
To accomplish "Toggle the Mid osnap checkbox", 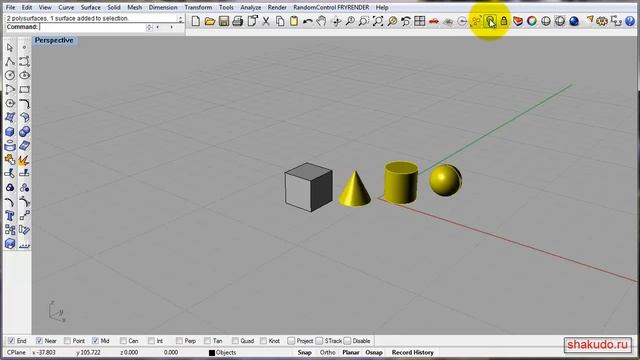I will point(95,341).
